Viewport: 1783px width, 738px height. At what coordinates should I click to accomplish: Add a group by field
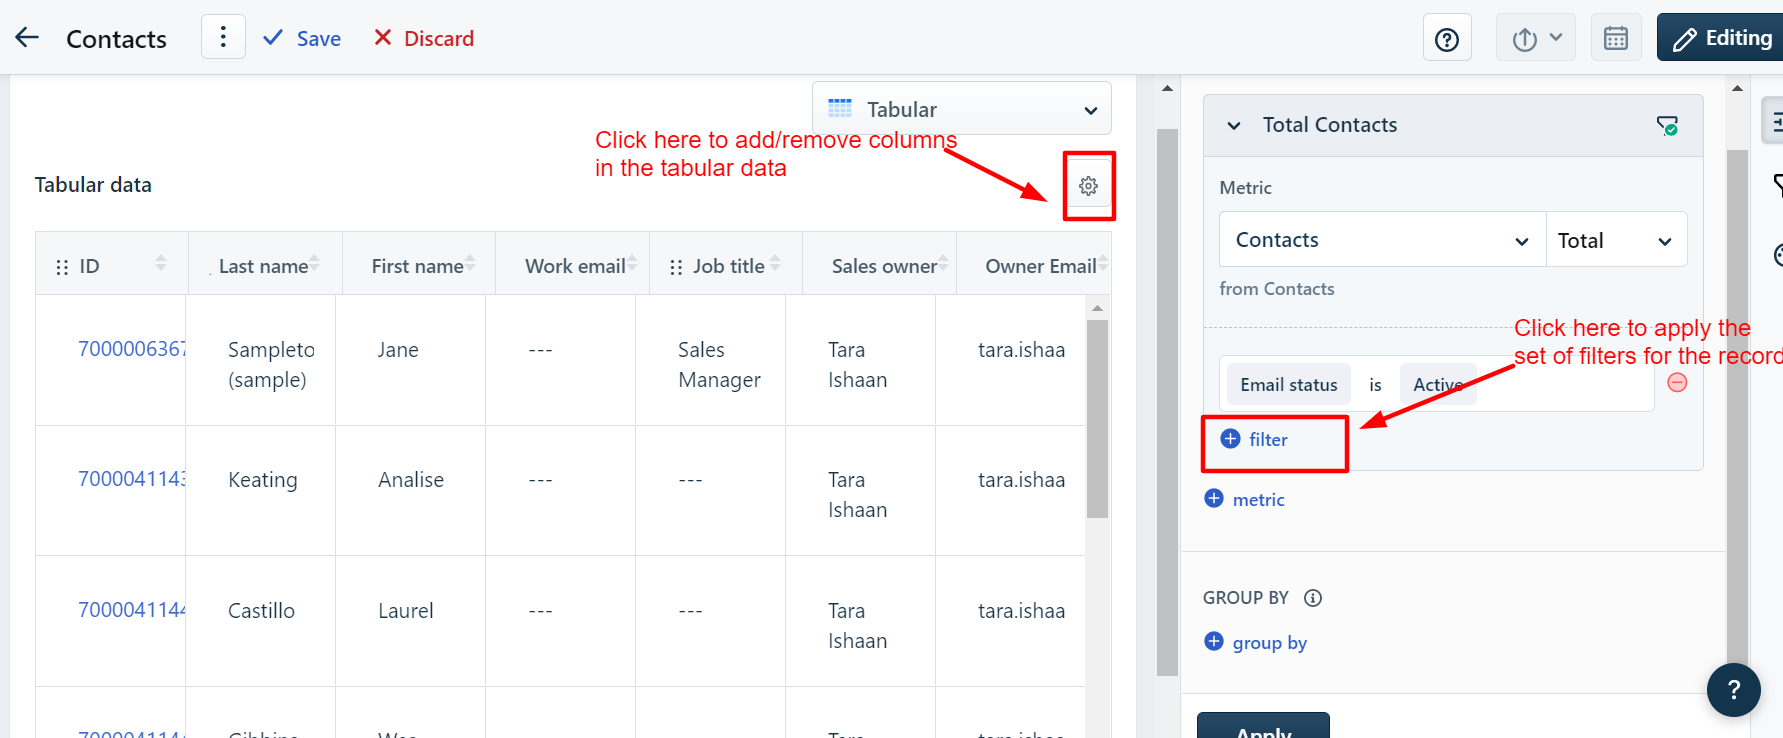point(1256,642)
